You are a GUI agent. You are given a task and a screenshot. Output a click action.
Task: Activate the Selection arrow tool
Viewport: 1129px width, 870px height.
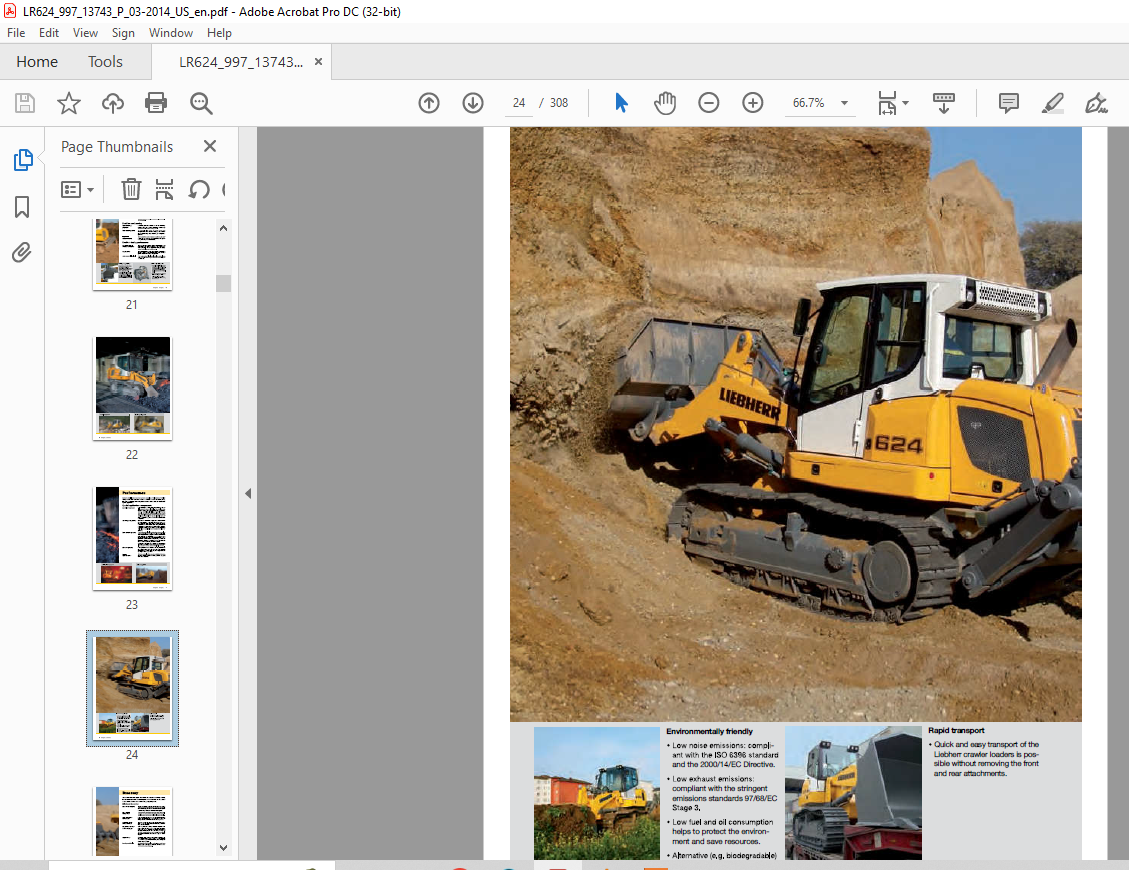coord(621,103)
